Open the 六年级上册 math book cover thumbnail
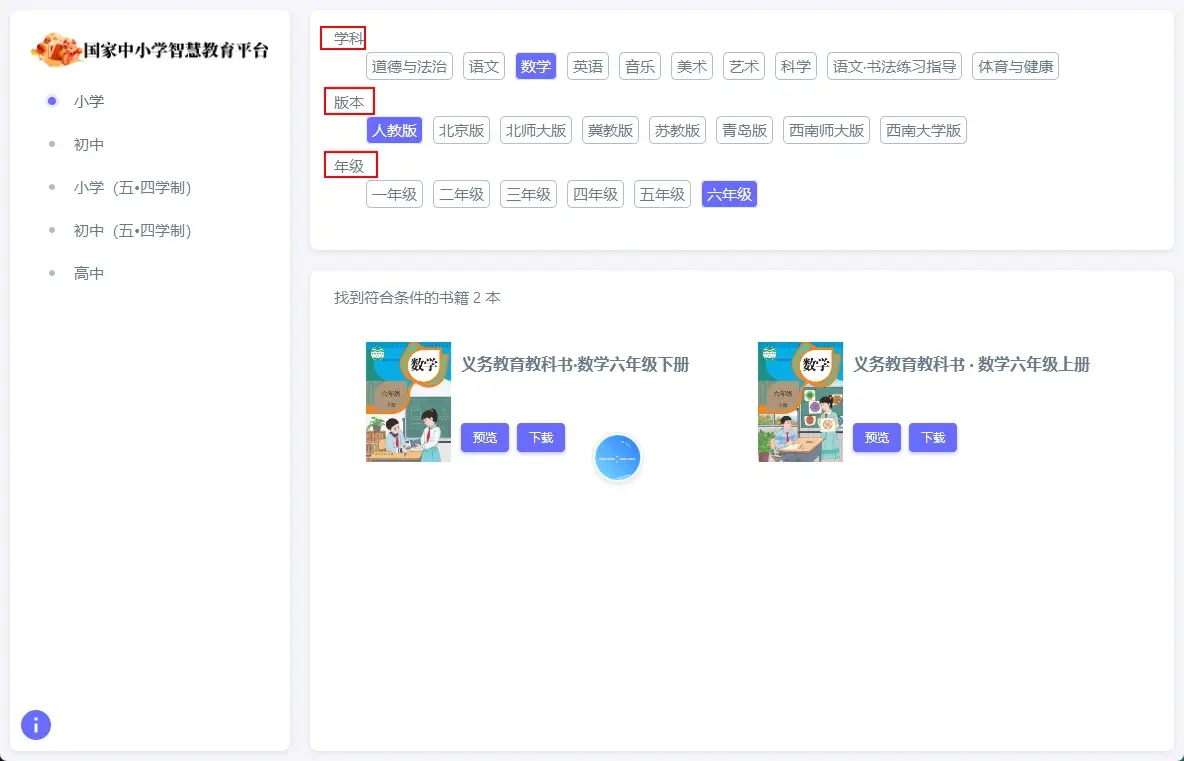The image size is (1184, 761). 800,402
